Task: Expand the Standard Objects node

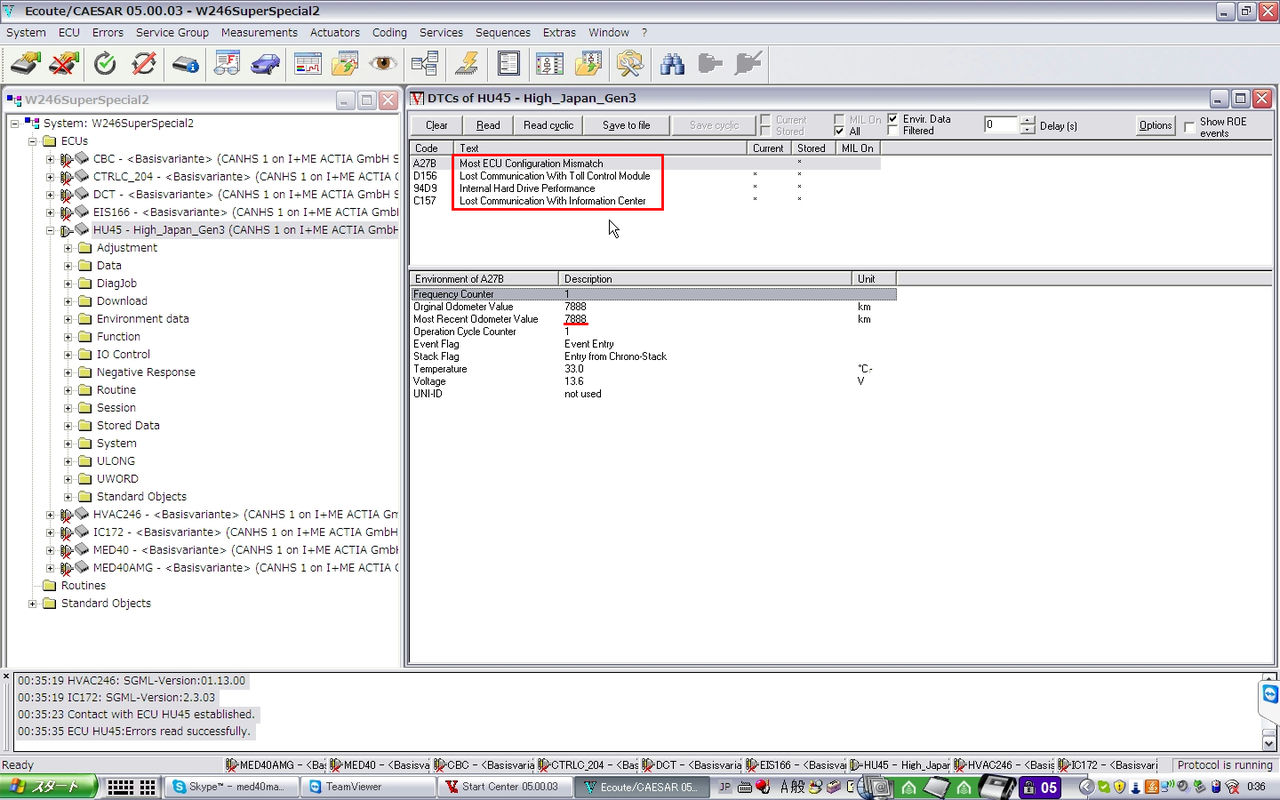Action: [x=31, y=603]
